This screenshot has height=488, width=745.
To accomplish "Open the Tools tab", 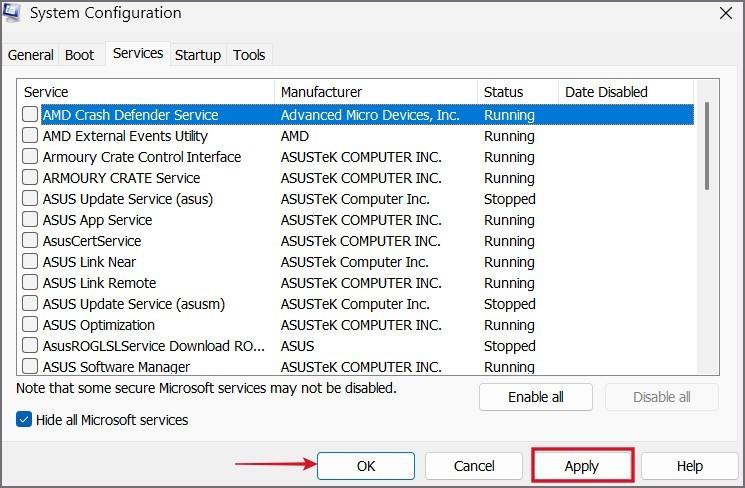I will click(x=249, y=55).
